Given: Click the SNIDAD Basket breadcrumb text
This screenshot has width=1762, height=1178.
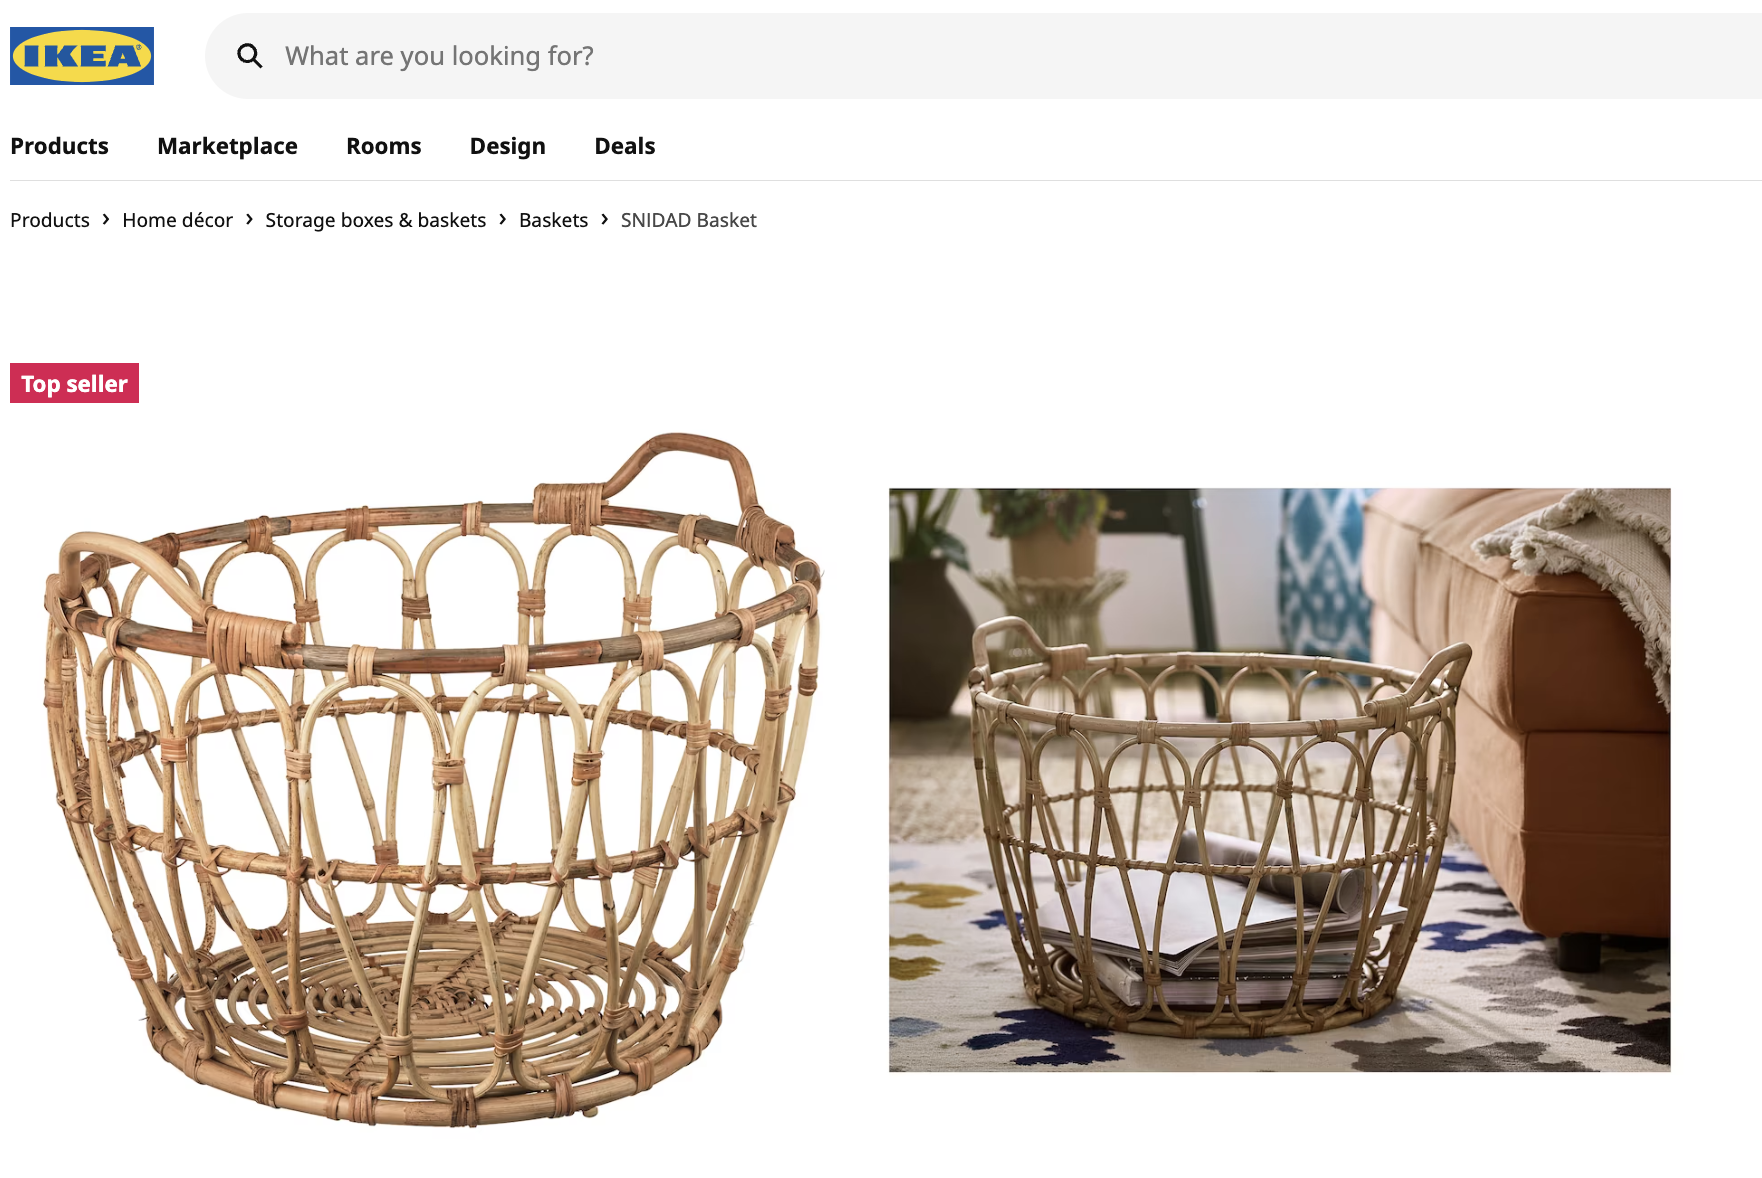Looking at the screenshot, I should 688,220.
